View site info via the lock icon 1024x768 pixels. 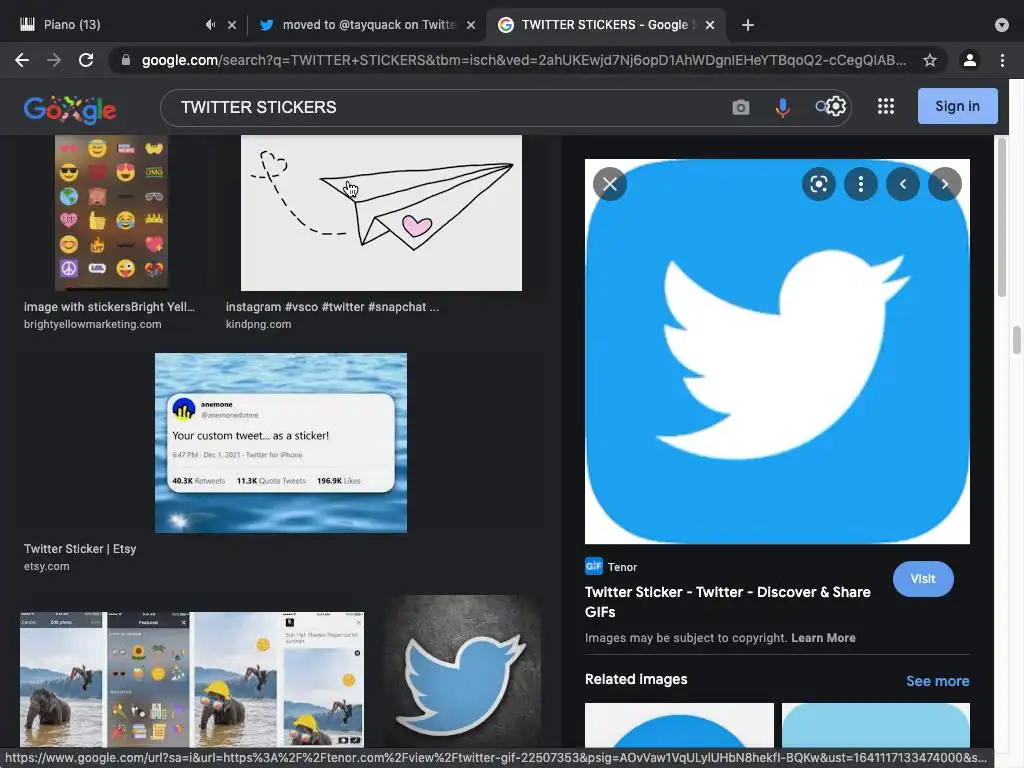126,60
